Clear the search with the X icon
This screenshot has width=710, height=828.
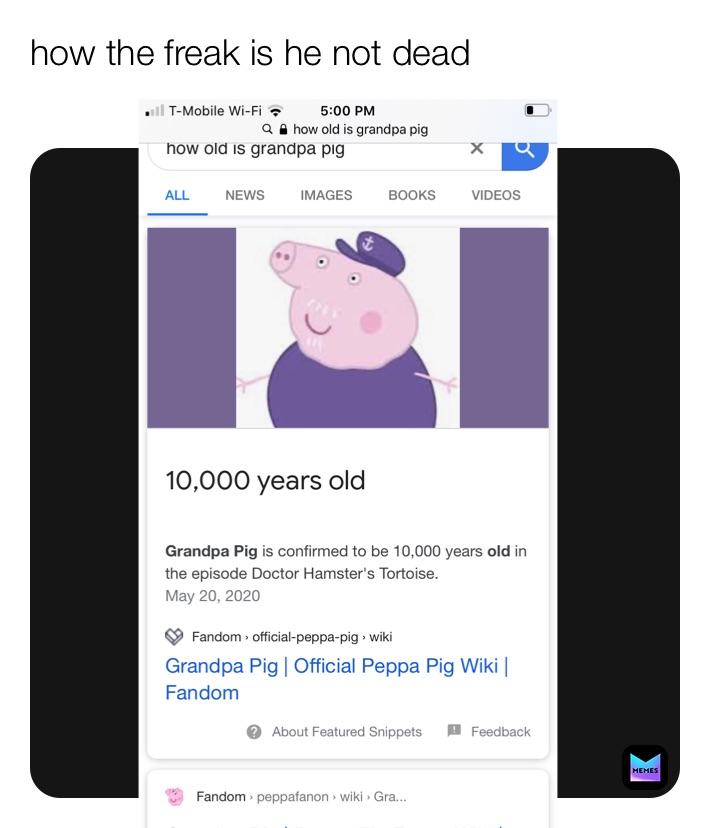coord(477,147)
